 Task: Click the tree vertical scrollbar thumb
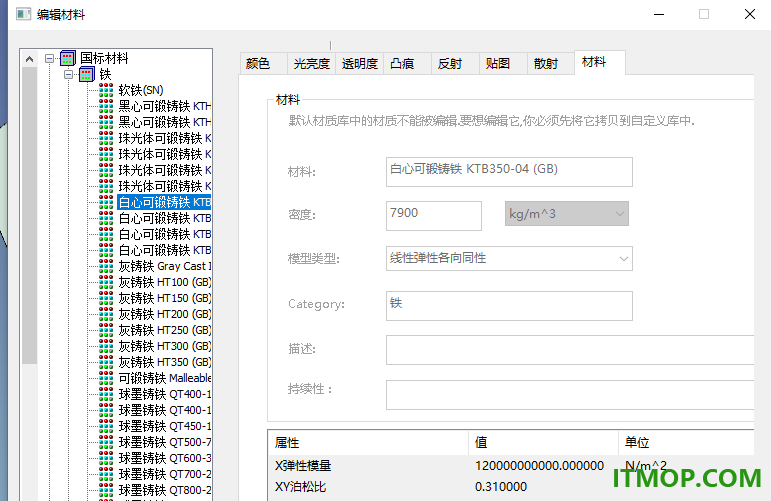click(30, 215)
